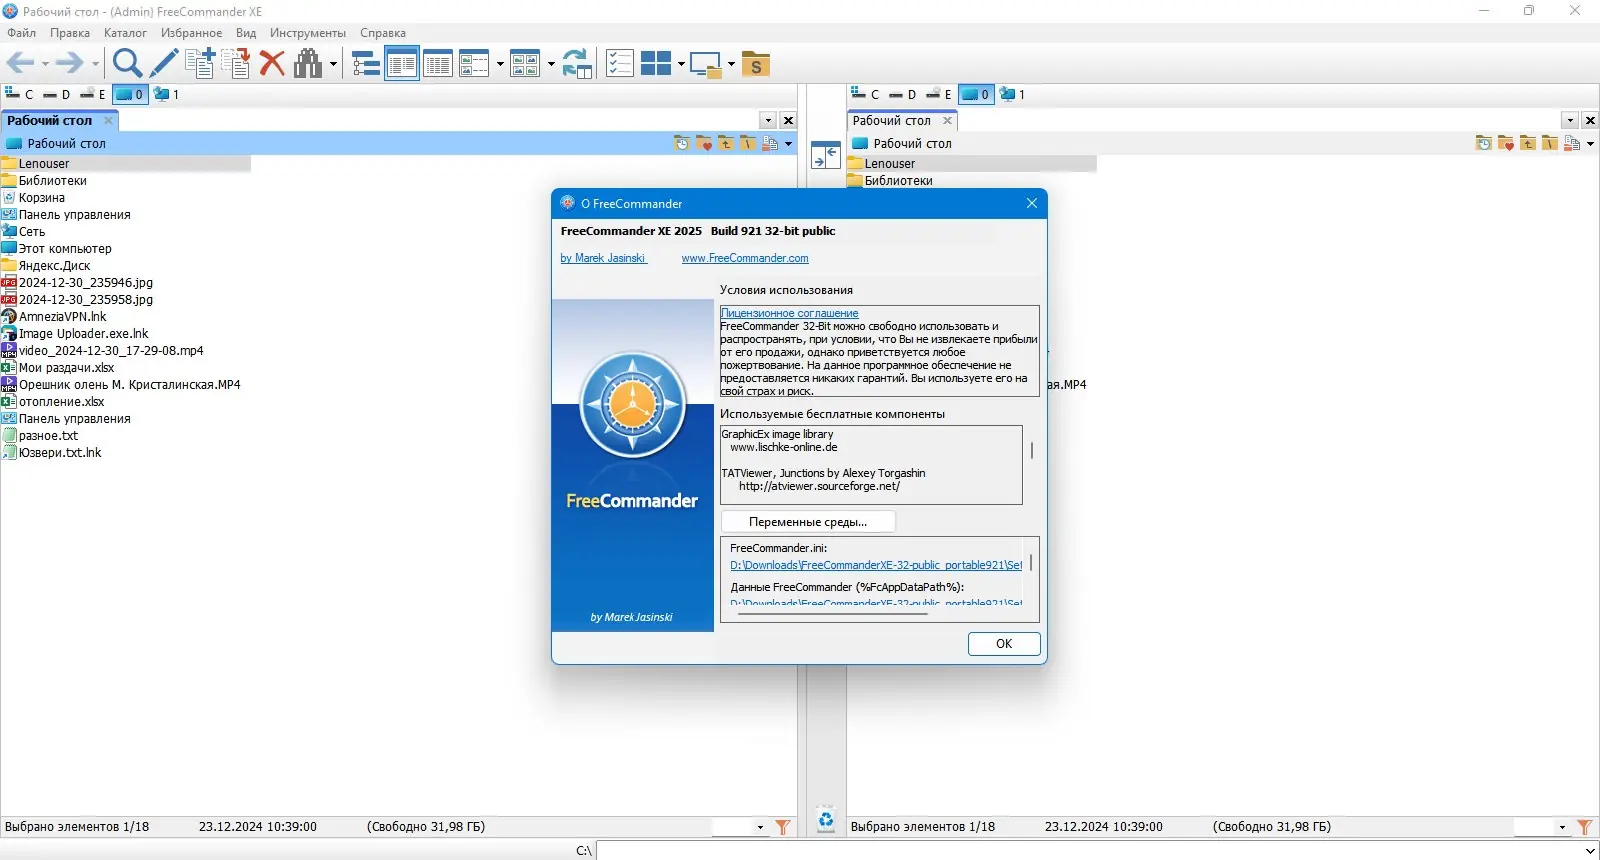The image size is (1600, 860).
Task: Click the red X Delete icon
Action: point(272,63)
